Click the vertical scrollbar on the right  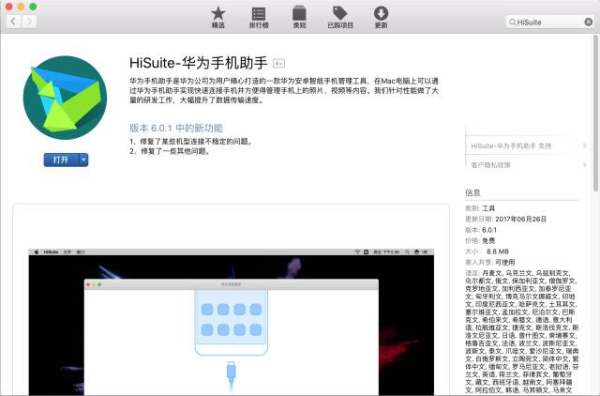point(595,113)
